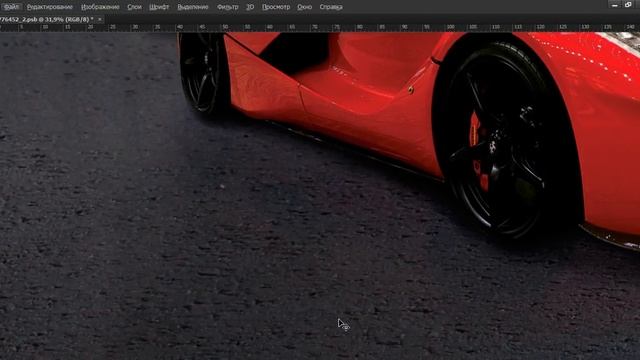
Task: Open the Редактирование menu
Action: click(50, 7)
